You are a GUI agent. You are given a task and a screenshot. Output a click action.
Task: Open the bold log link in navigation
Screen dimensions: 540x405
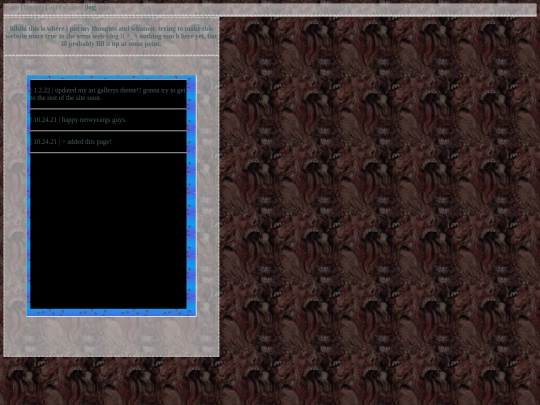point(91,7)
